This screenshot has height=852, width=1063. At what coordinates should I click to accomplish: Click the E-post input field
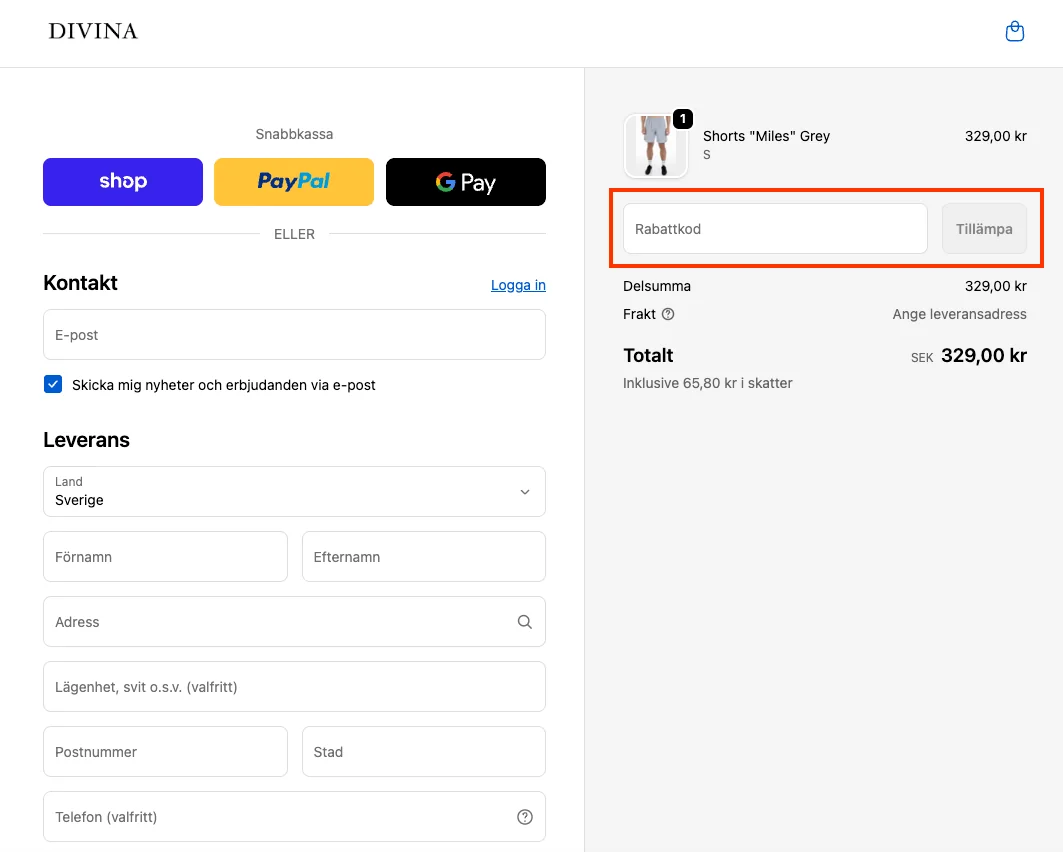point(294,335)
